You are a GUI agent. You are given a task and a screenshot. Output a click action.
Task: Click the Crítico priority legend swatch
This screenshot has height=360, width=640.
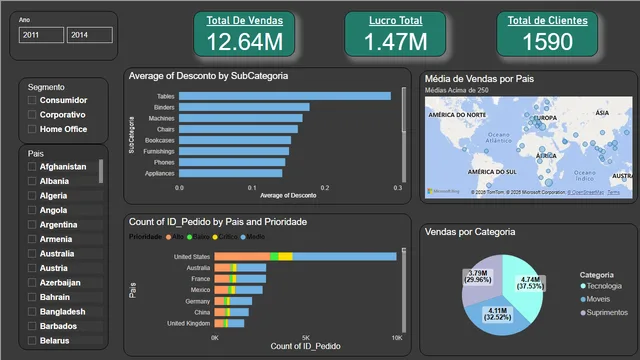tap(215, 237)
